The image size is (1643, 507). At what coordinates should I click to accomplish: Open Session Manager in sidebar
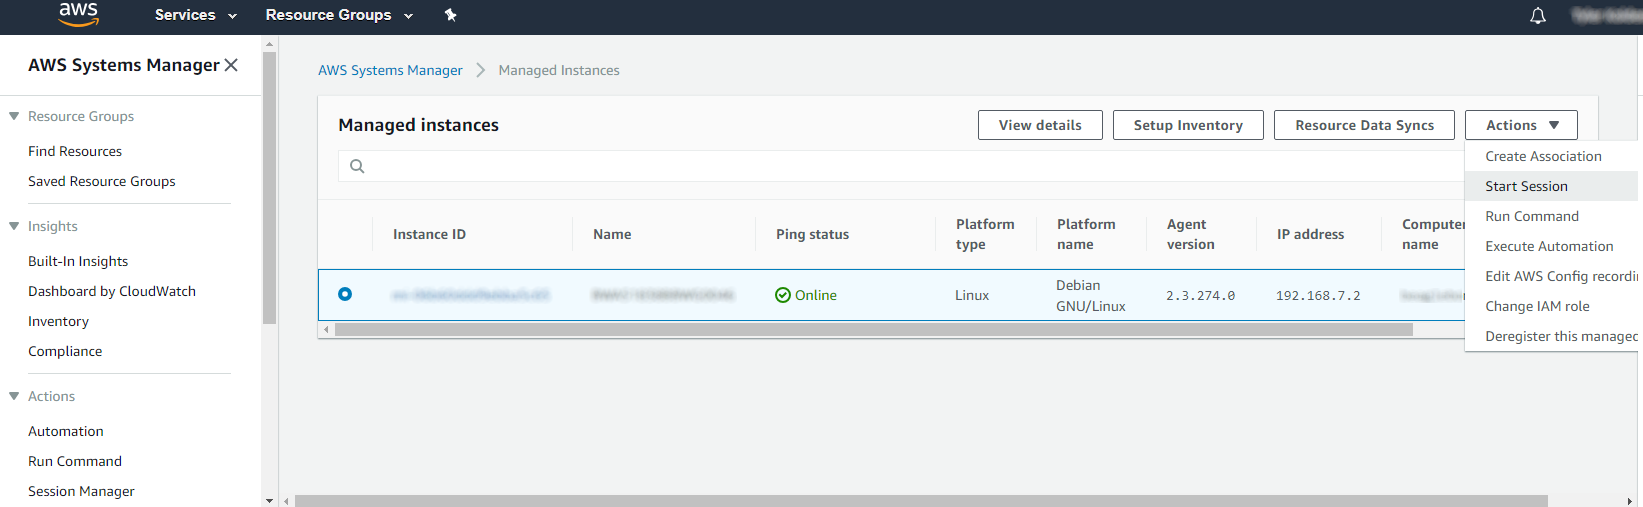[x=81, y=491]
